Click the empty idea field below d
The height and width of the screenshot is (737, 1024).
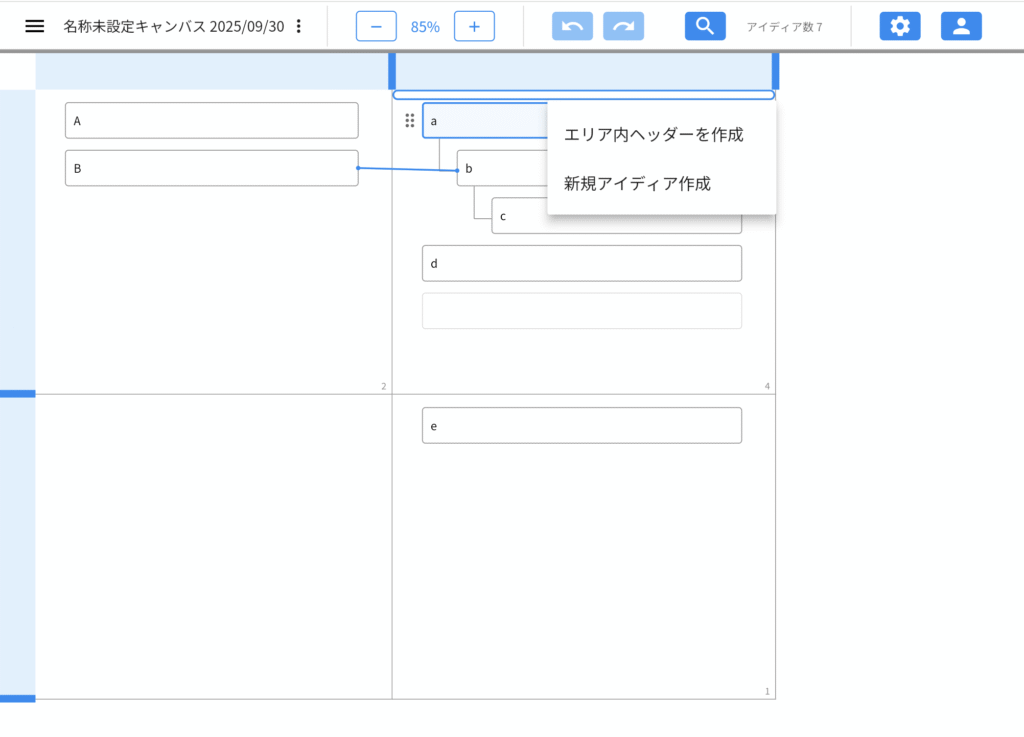[x=581, y=311]
